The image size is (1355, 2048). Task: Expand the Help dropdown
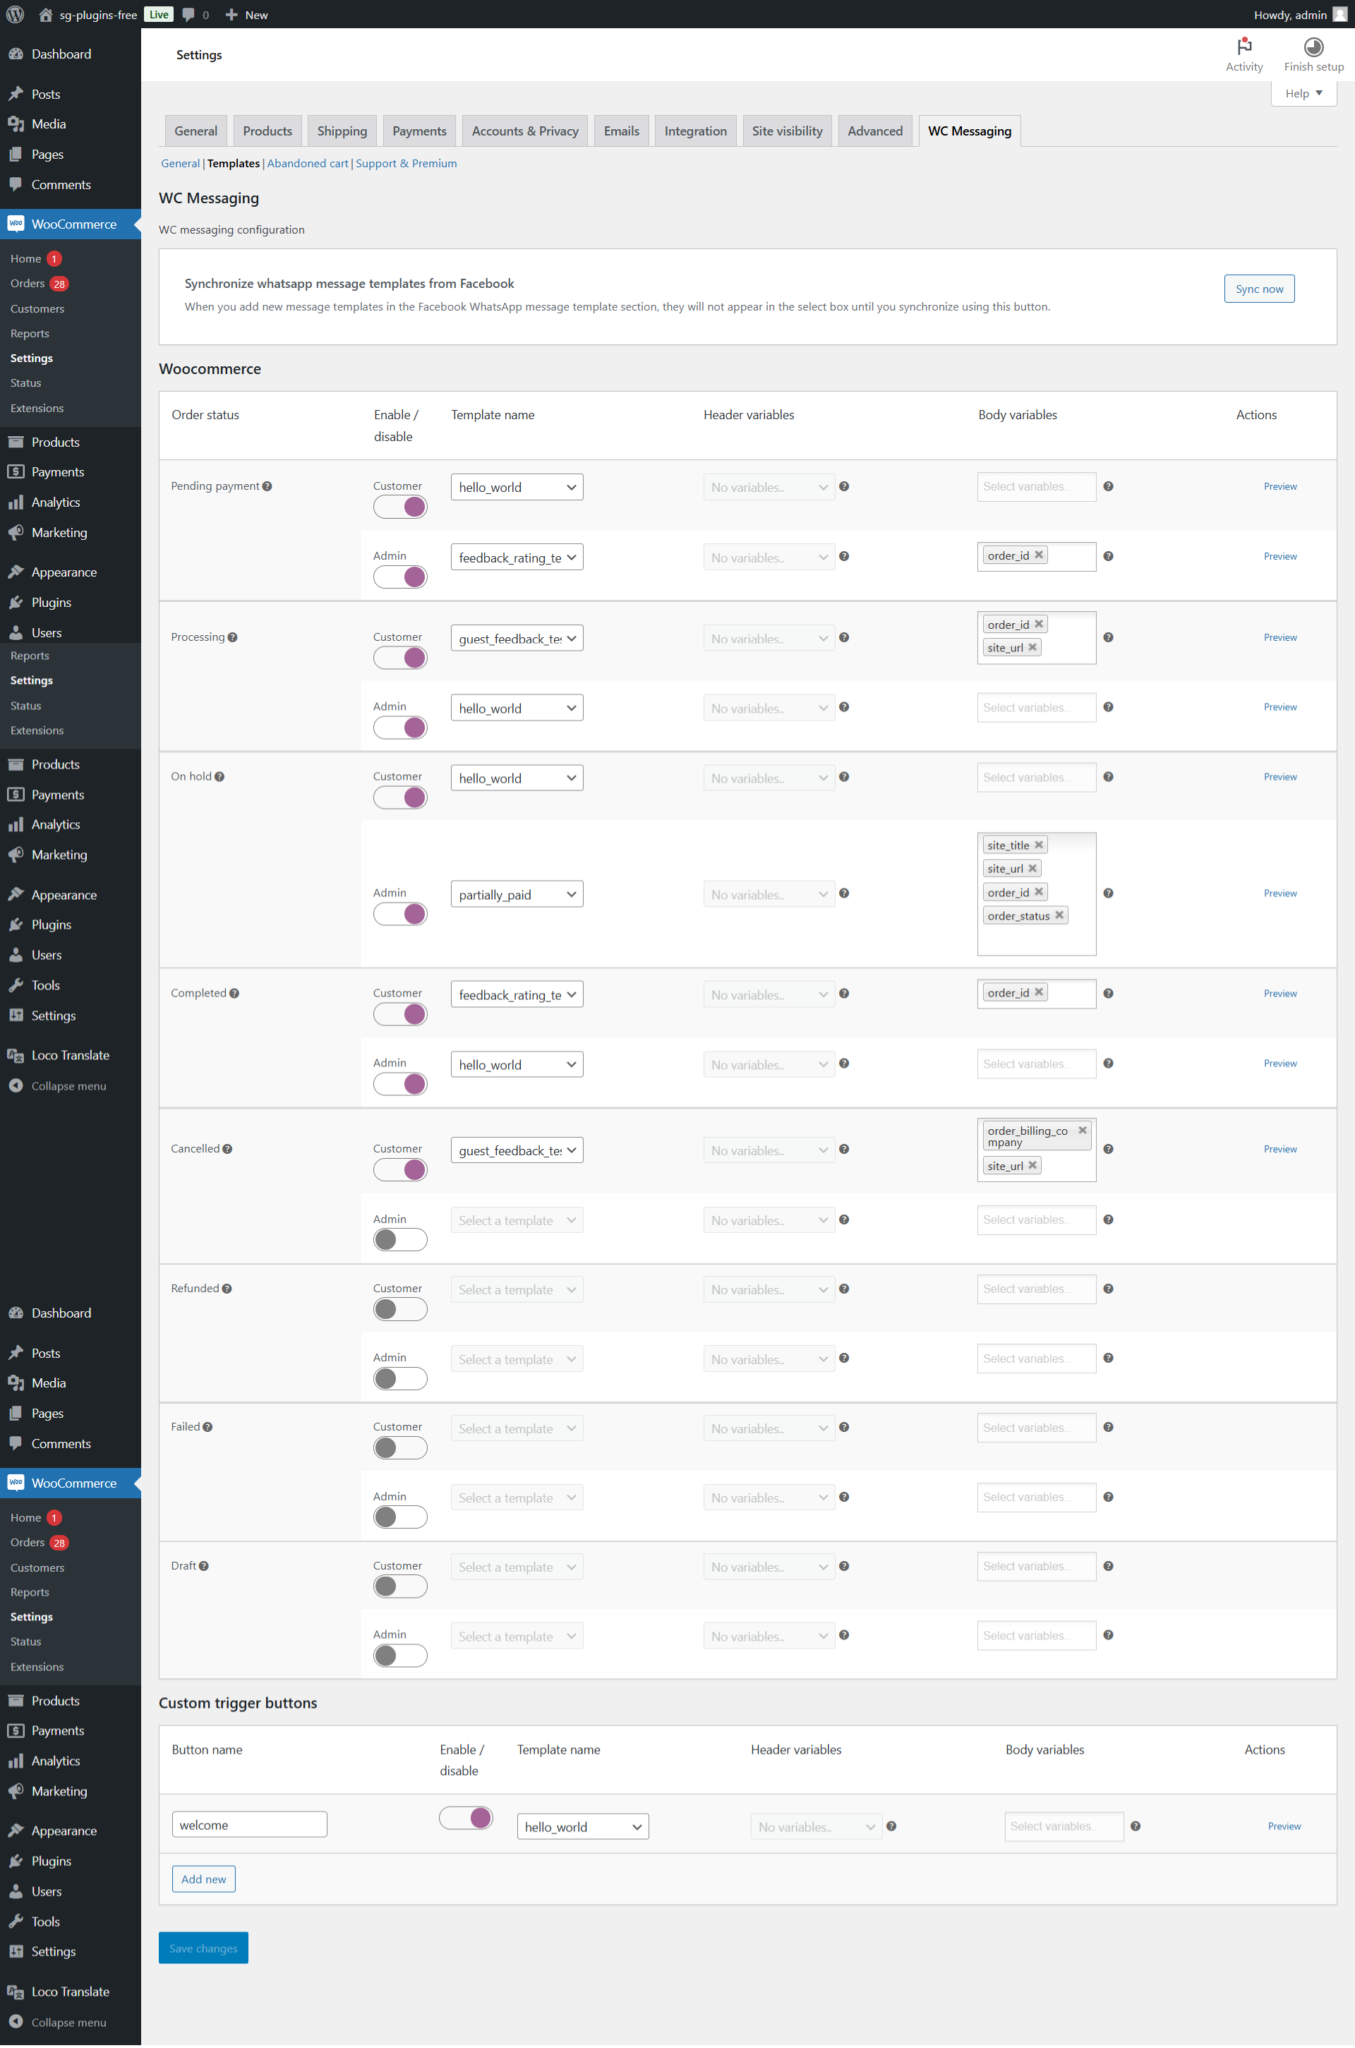point(1304,94)
